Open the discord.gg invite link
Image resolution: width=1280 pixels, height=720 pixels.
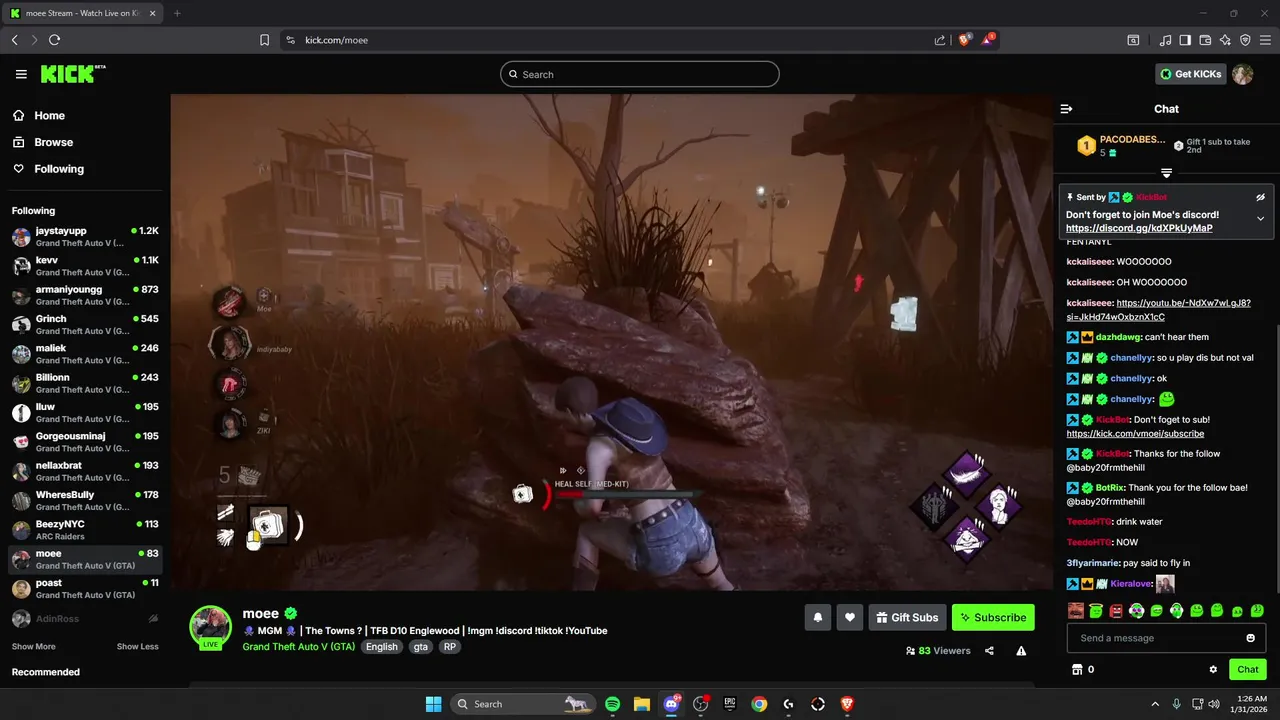pyautogui.click(x=1139, y=228)
